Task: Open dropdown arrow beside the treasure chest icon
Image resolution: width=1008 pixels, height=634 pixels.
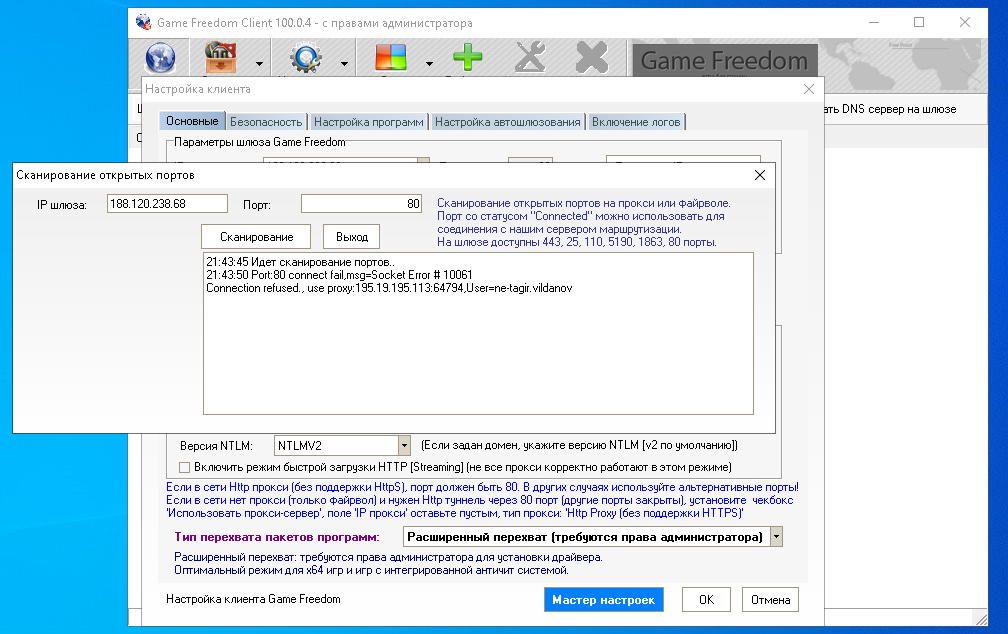Action: (259, 63)
